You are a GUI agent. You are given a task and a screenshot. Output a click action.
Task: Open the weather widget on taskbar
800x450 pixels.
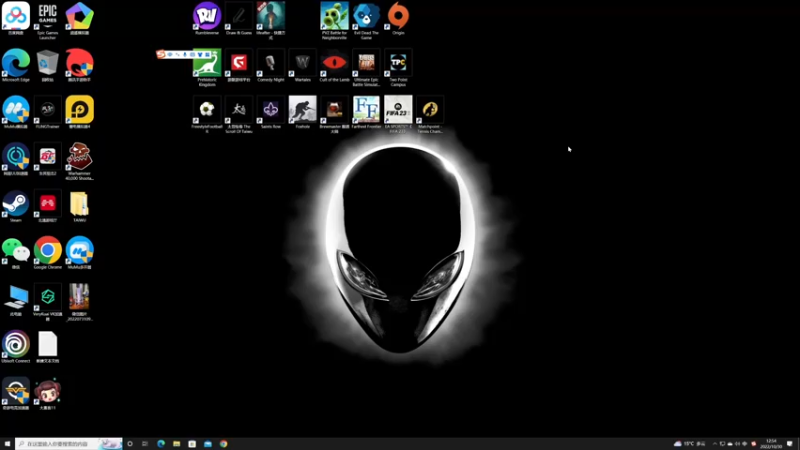click(690, 444)
